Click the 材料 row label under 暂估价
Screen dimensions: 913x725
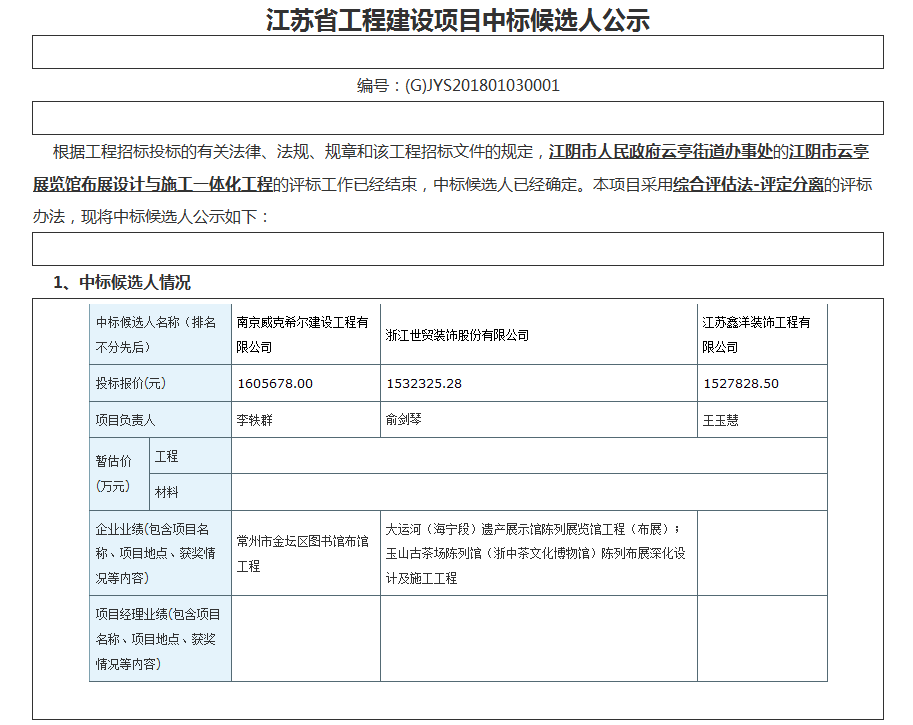point(167,492)
